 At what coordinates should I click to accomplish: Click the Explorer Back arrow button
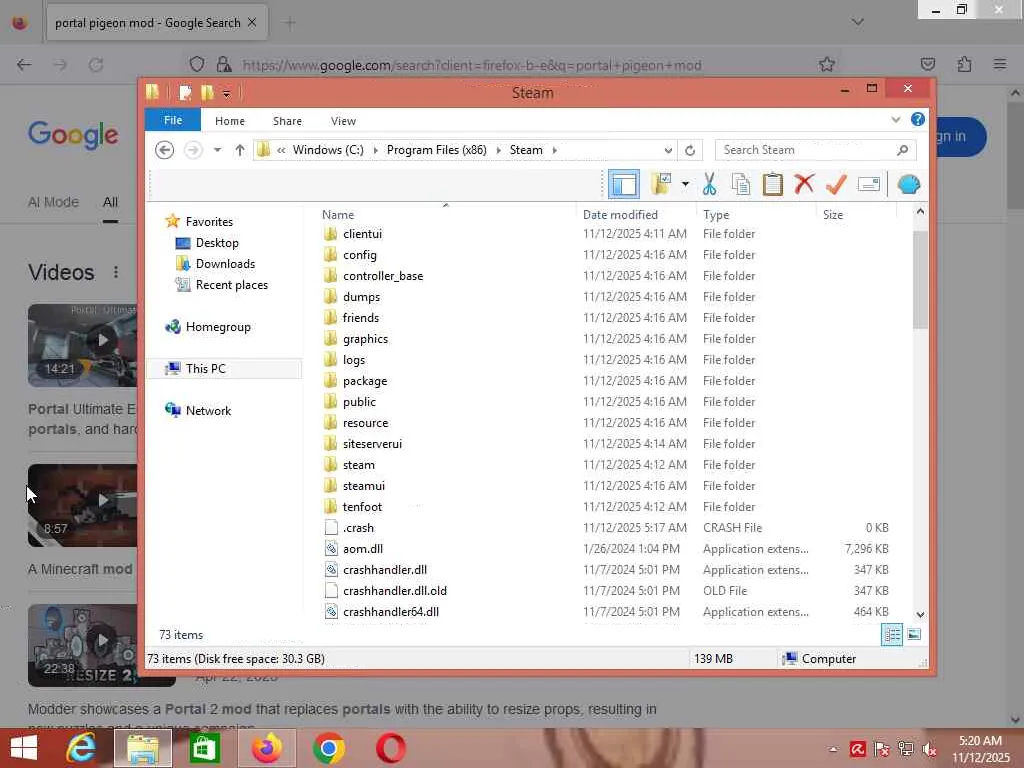tap(165, 150)
